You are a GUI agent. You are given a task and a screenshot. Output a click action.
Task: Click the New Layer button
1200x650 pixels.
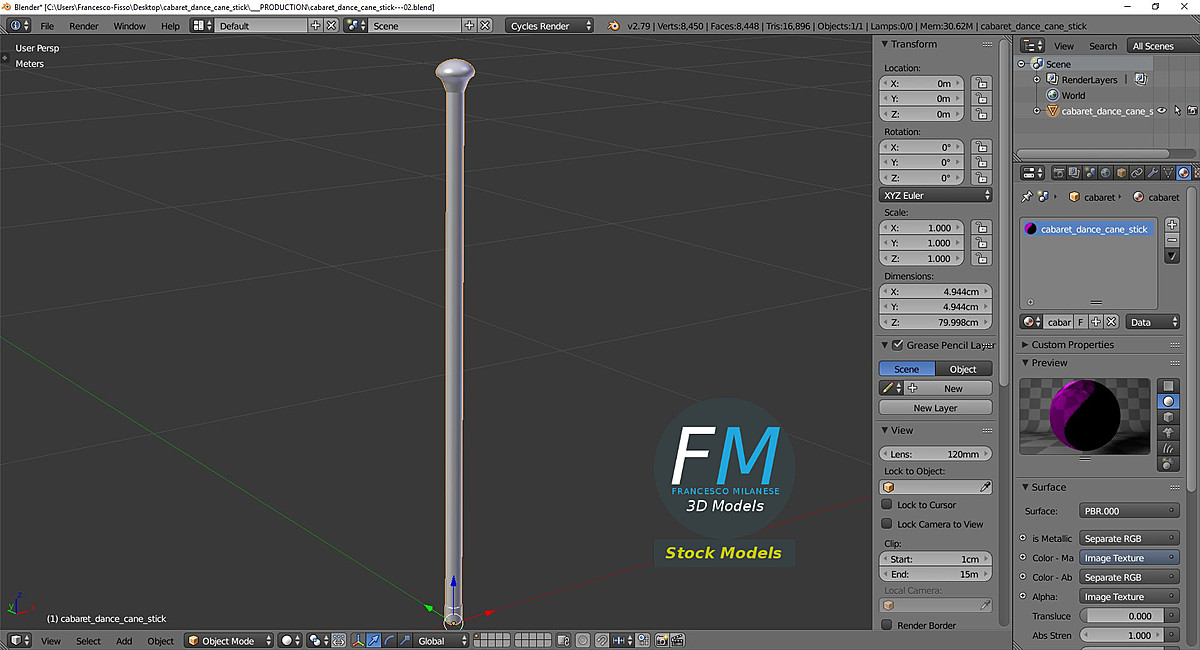click(936, 408)
